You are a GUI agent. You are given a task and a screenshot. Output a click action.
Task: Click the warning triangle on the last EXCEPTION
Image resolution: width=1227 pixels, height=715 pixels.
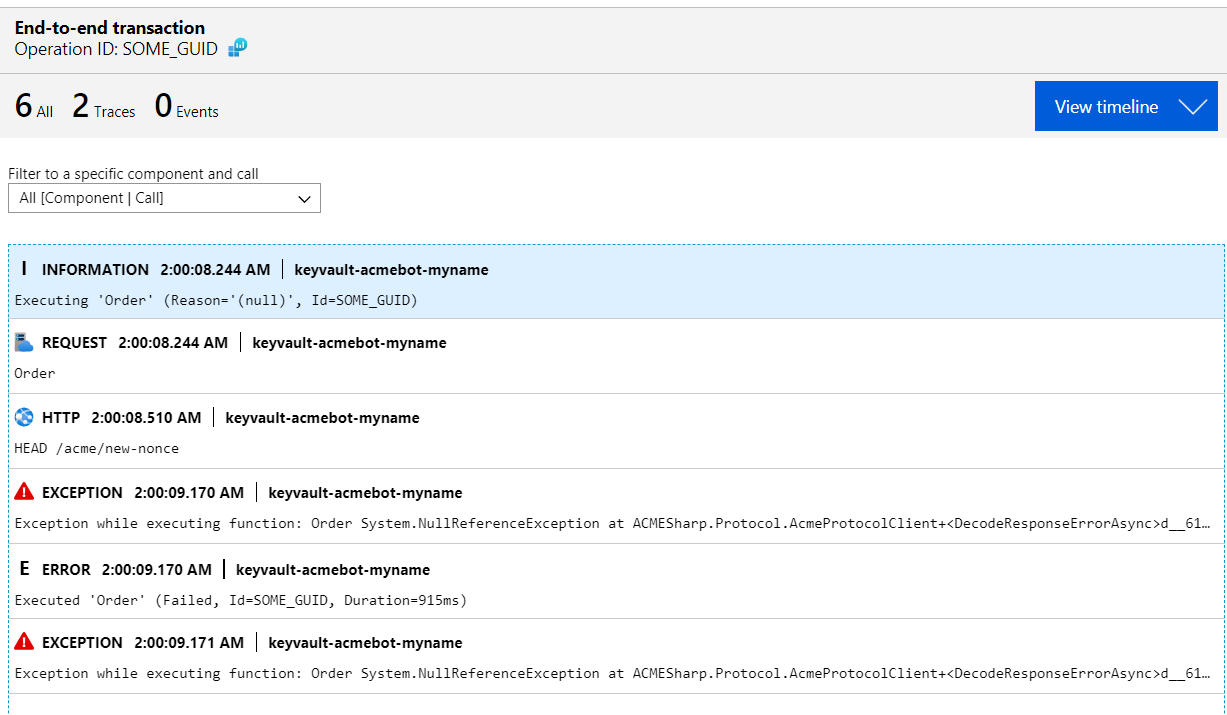(22, 642)
